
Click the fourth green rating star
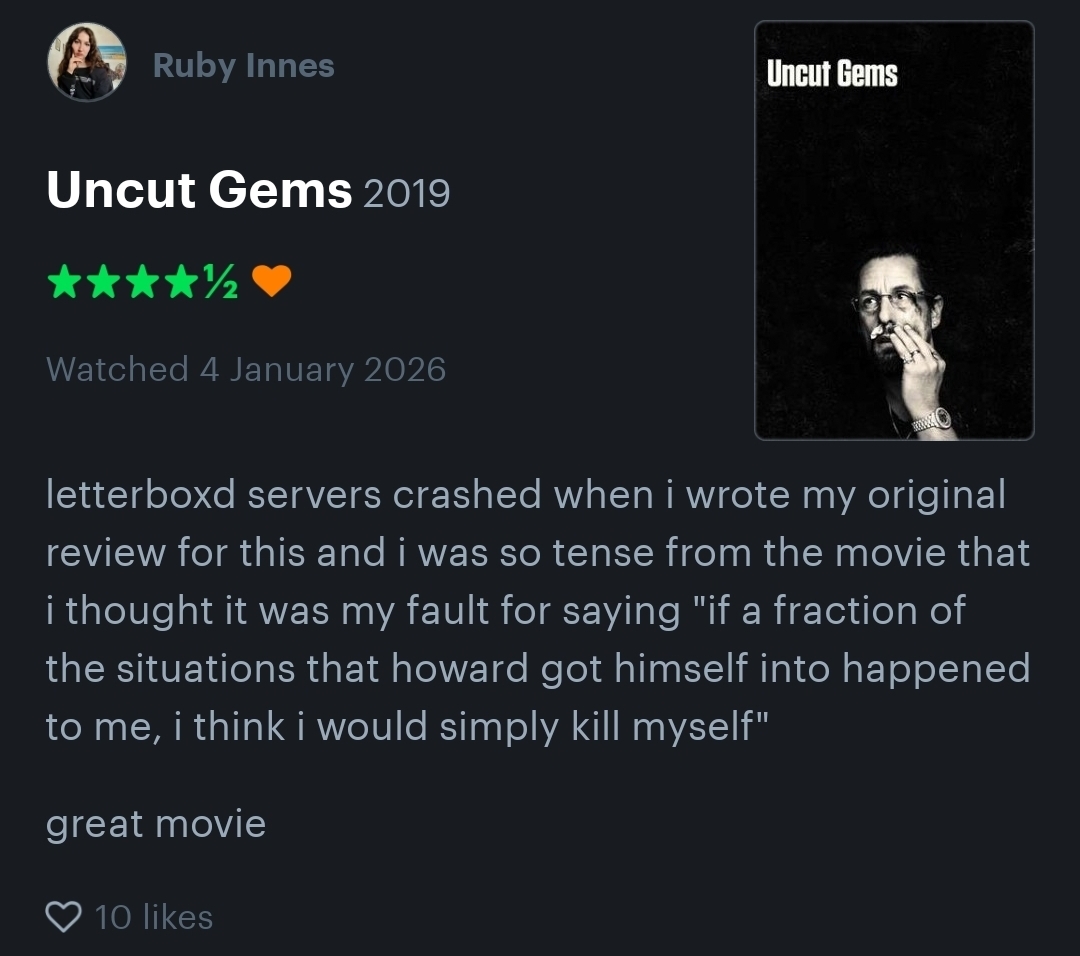click(x=183, y=284)
